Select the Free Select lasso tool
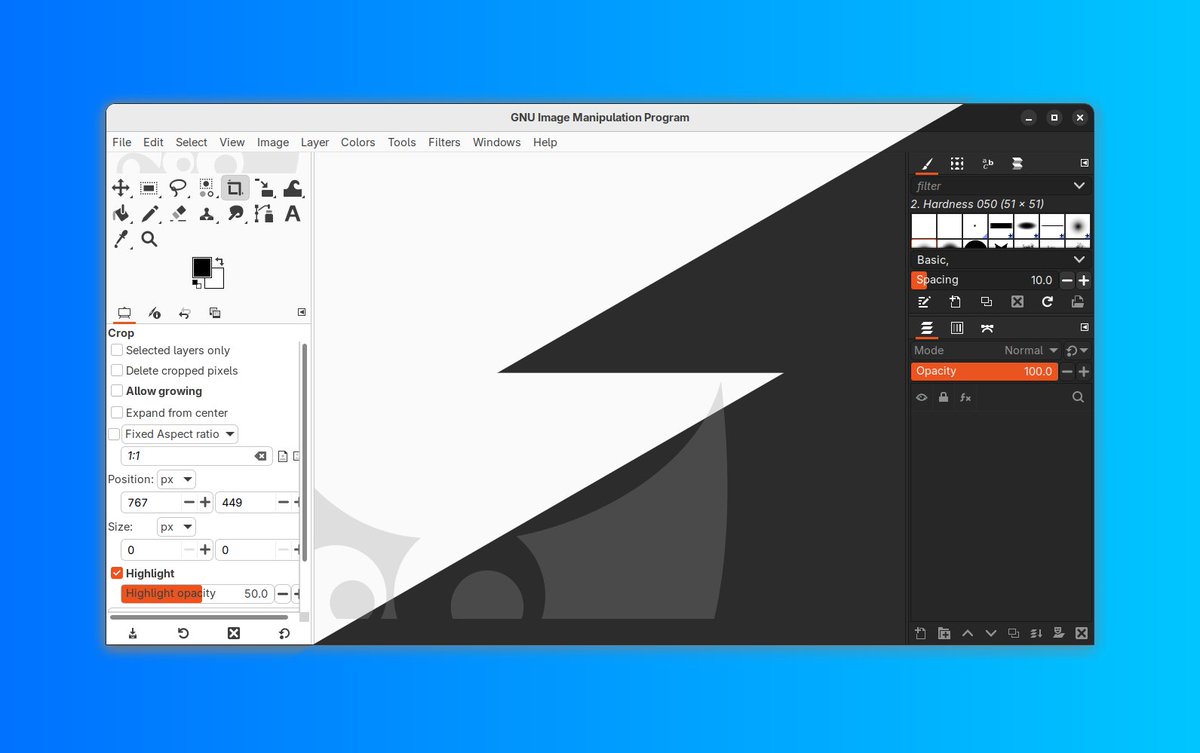 [178, 187]
